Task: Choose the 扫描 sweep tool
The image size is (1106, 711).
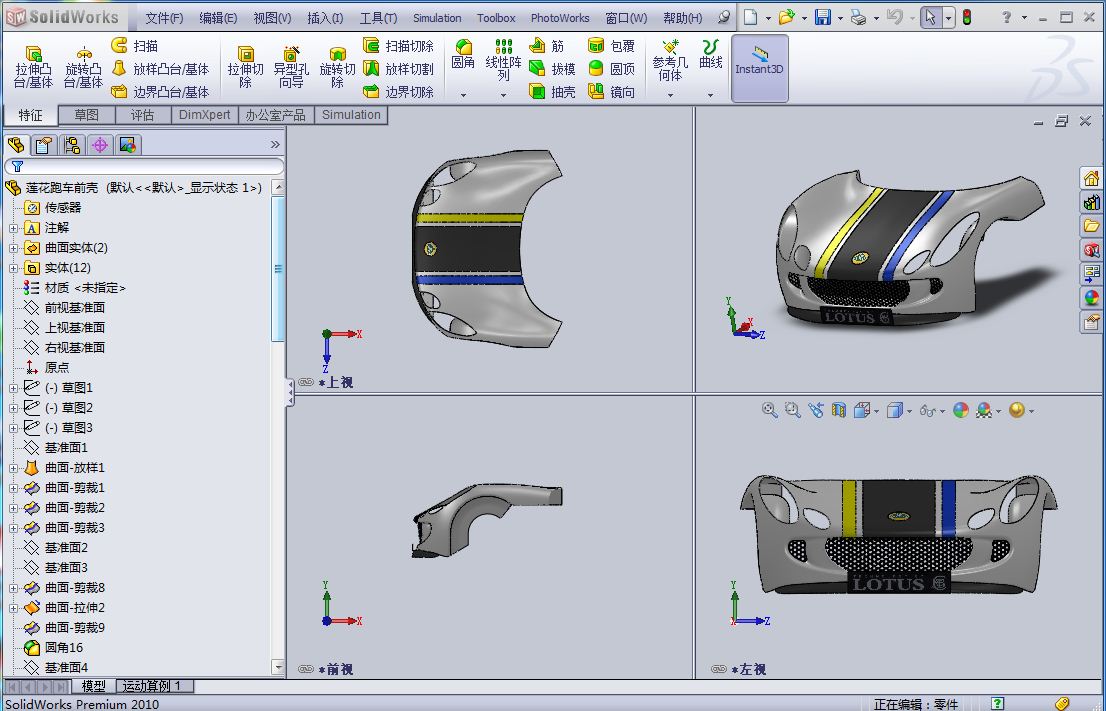Action: coord(135,46)
